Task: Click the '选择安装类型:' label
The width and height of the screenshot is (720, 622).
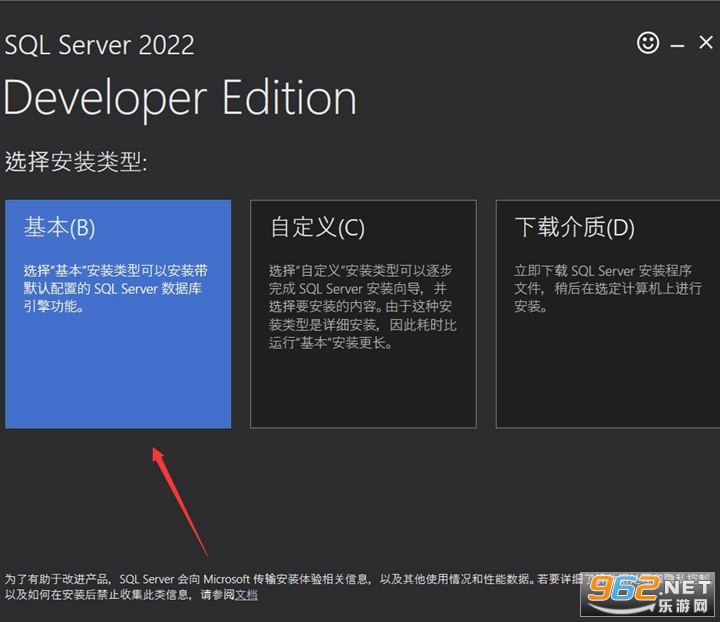Action: click(76, 162)
